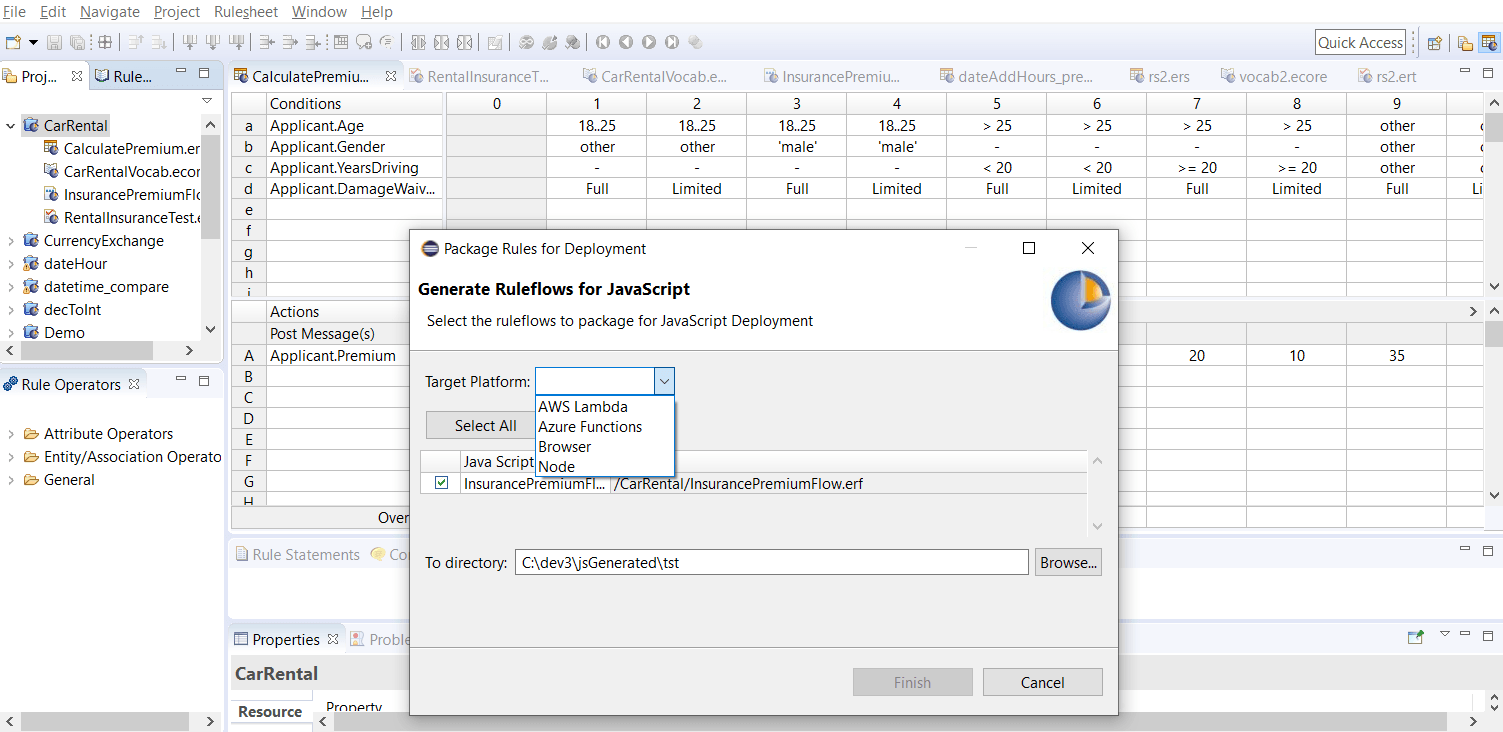Click the Browse... button
This screenshot has width=1503, height=732.
pyautogui.click(x=1068, y=562)
